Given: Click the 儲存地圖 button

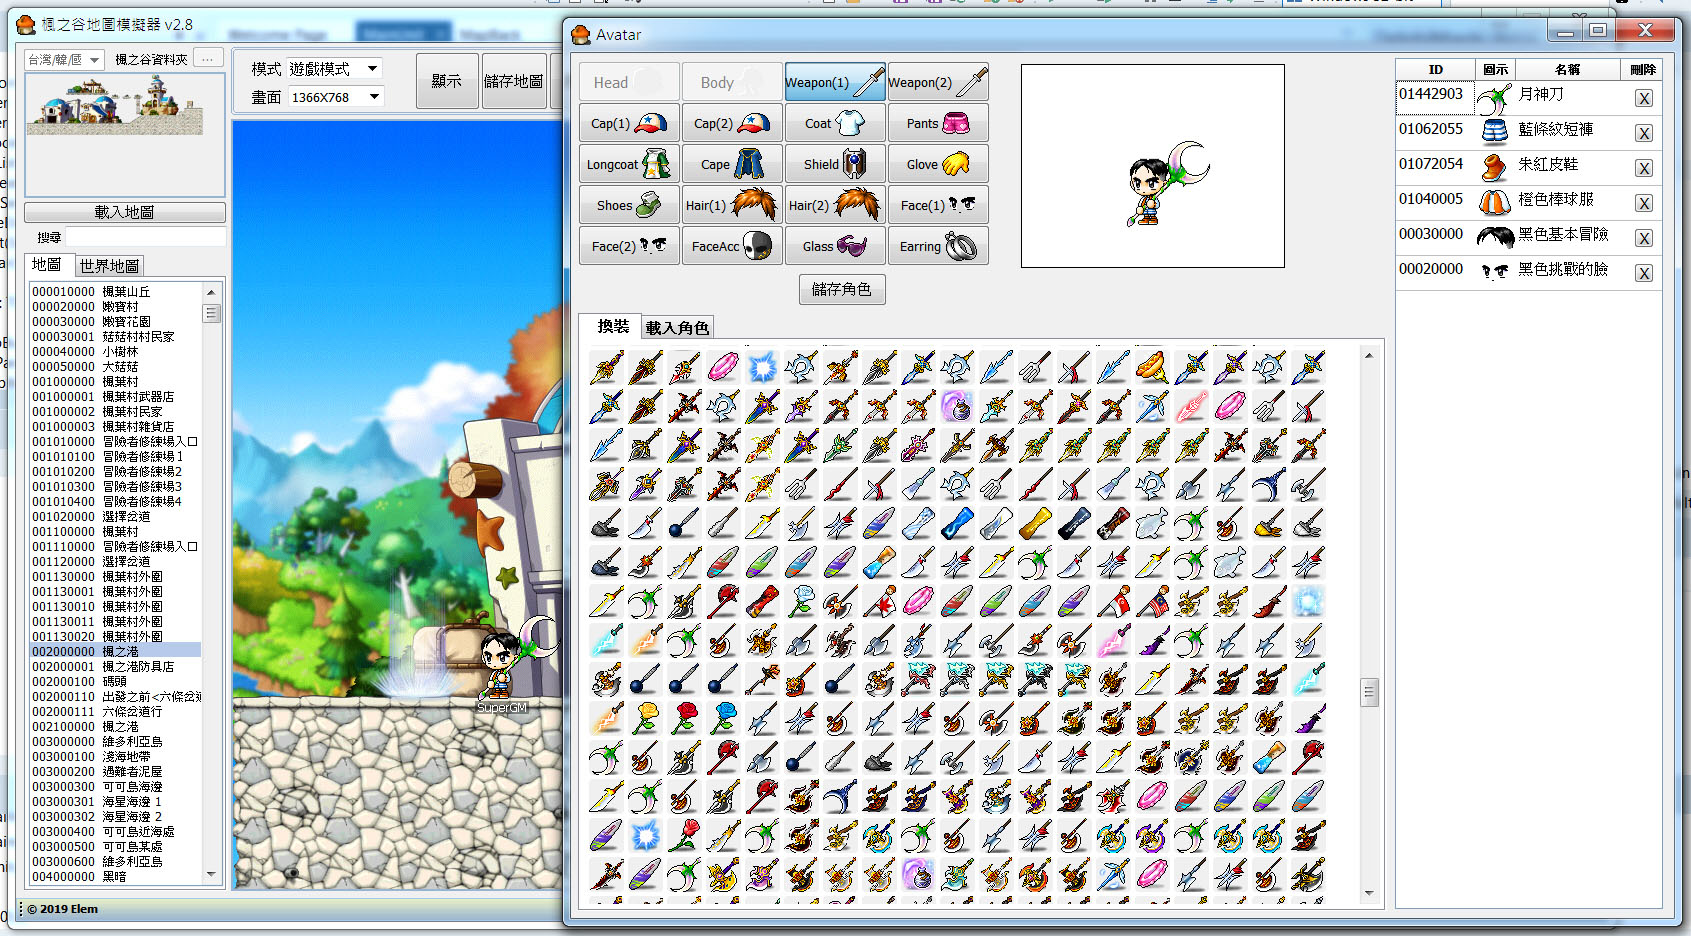Looking at the screenshot, I should tap(513, 81).
